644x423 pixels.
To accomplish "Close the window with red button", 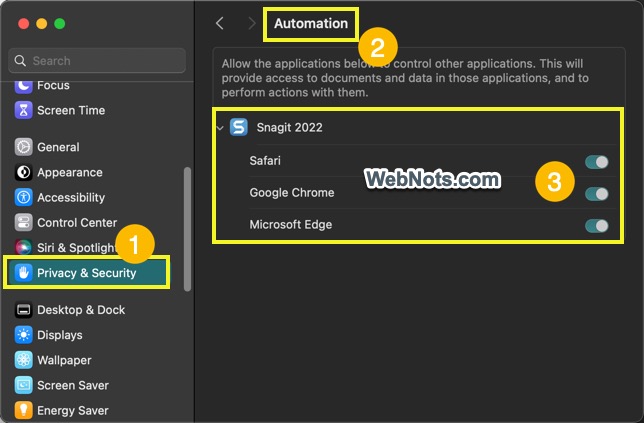I will (23, 24).
